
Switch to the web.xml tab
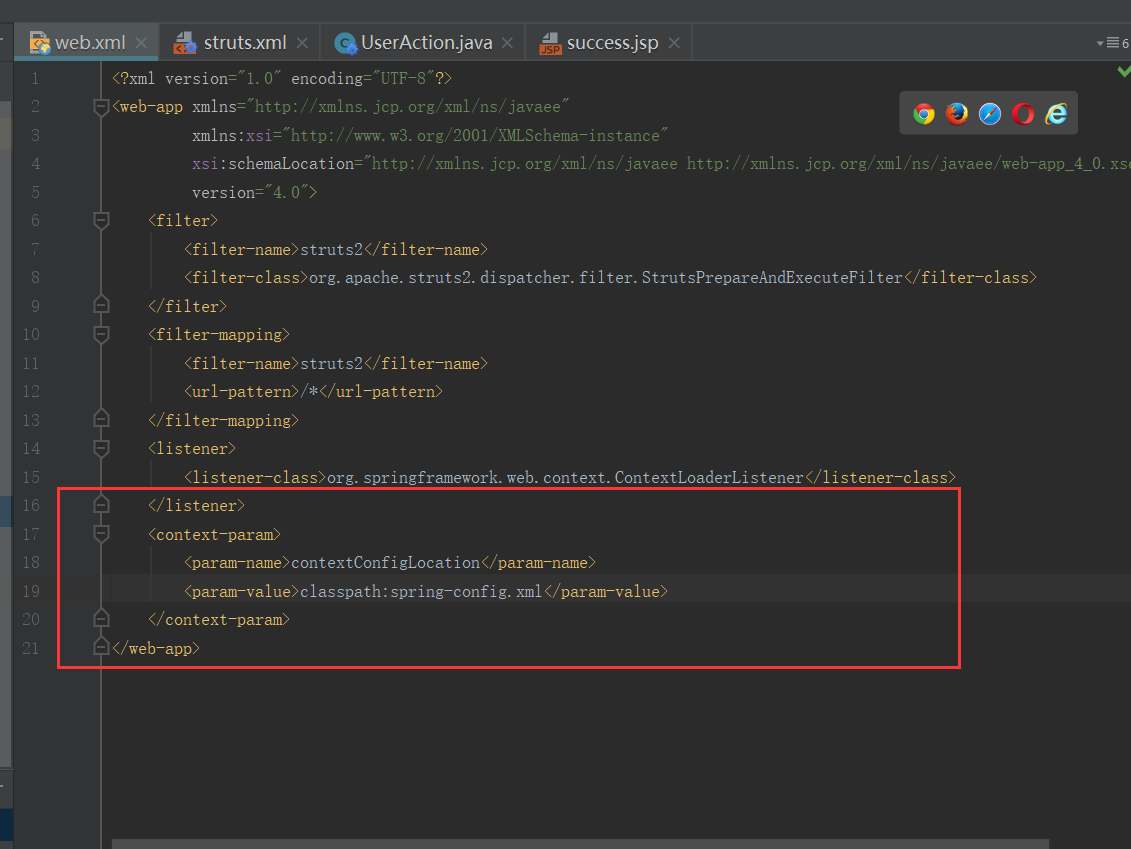point(87,43)
